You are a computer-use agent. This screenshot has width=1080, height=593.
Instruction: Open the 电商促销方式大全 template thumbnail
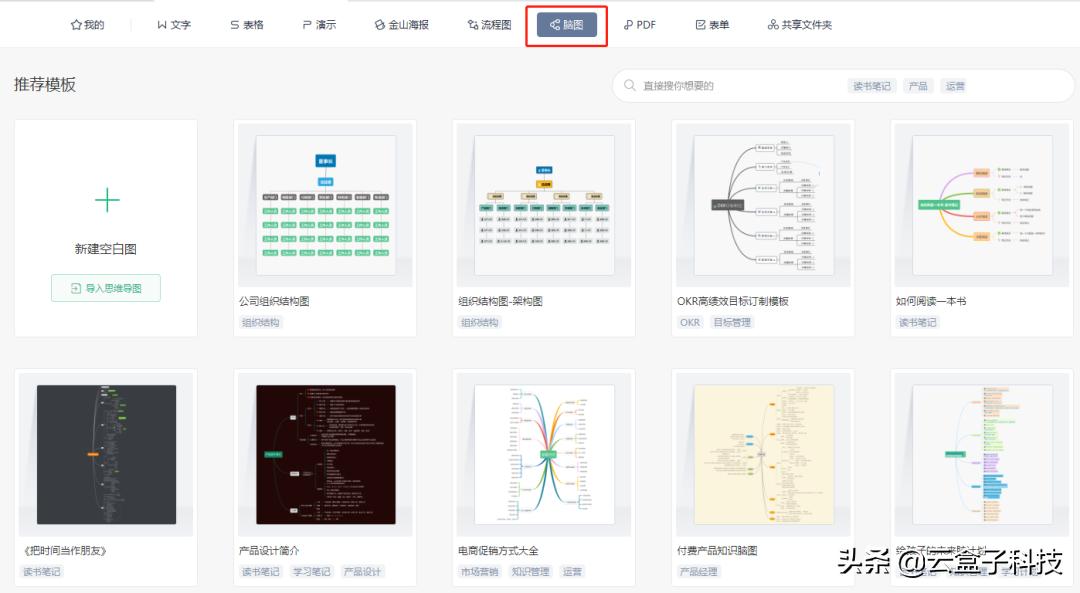click(x=544, y=455)
